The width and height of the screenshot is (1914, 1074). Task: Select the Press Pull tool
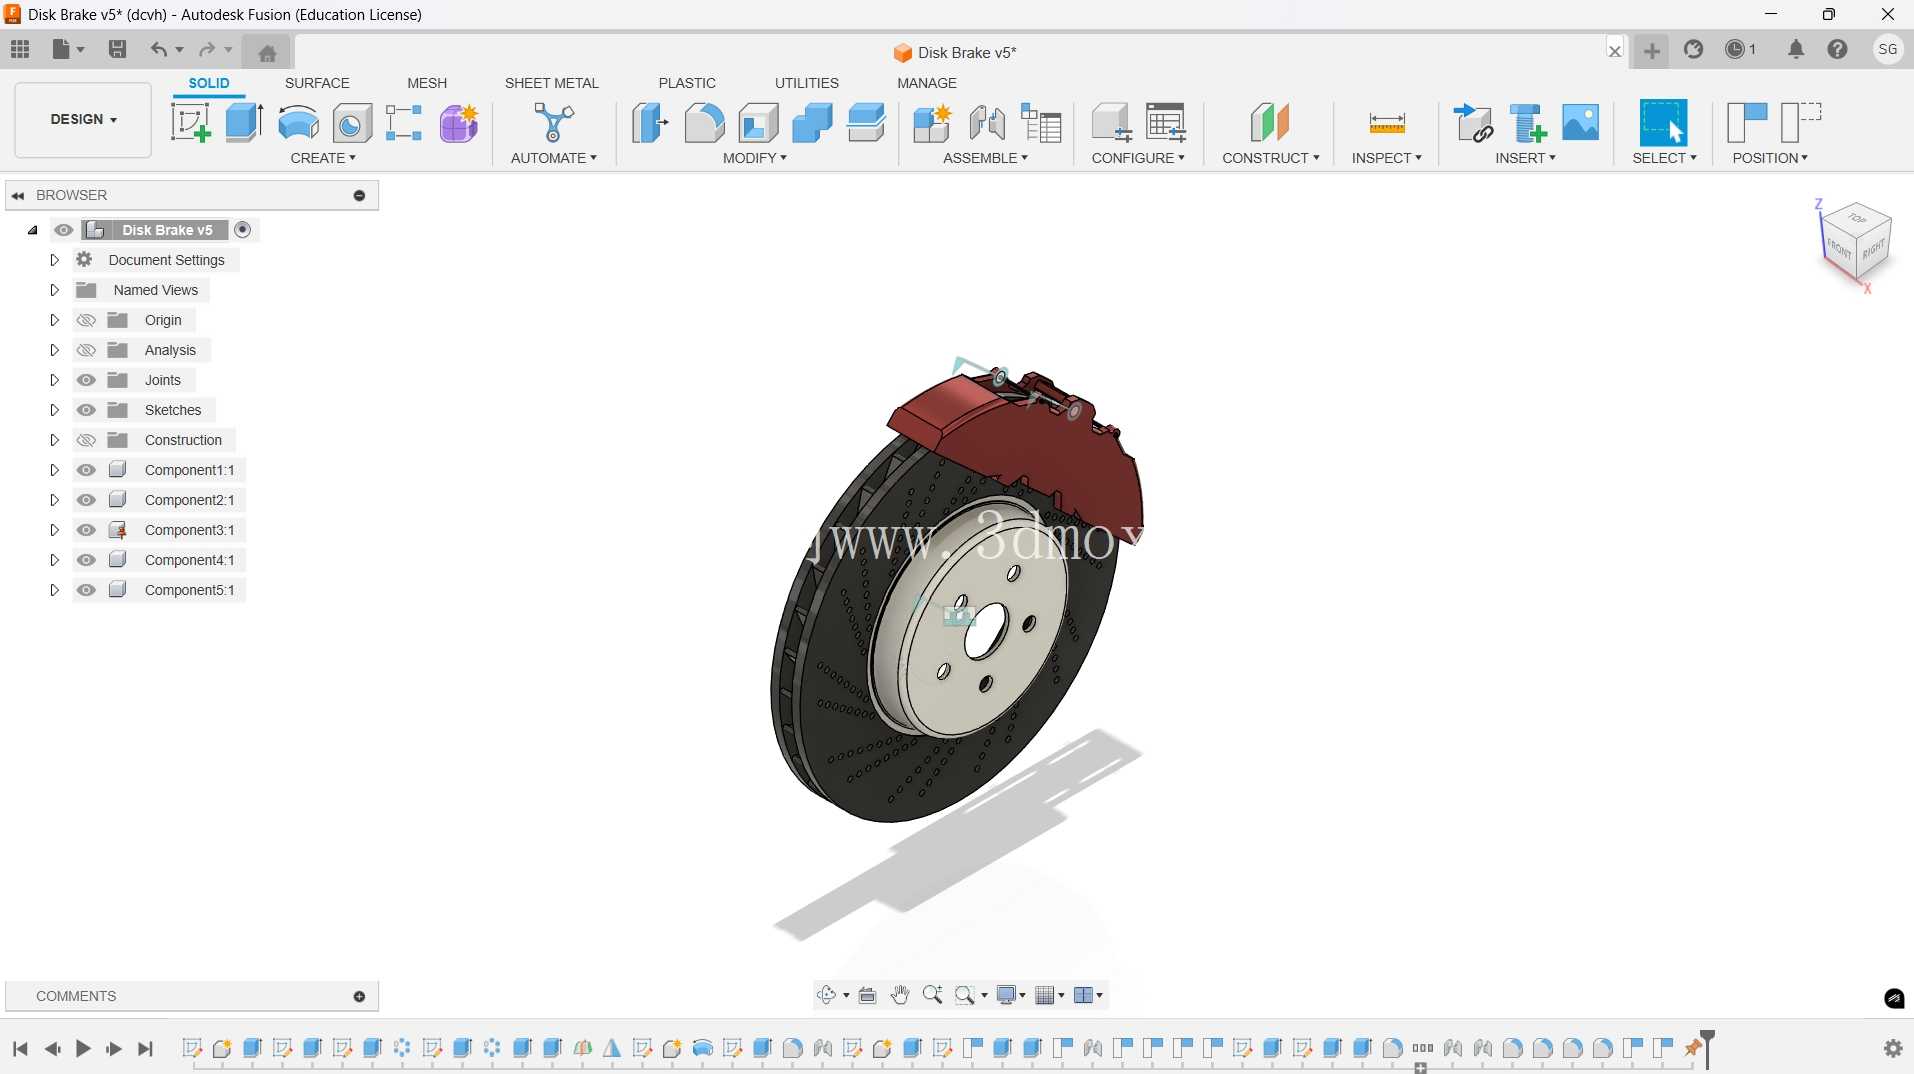(650, 123)
